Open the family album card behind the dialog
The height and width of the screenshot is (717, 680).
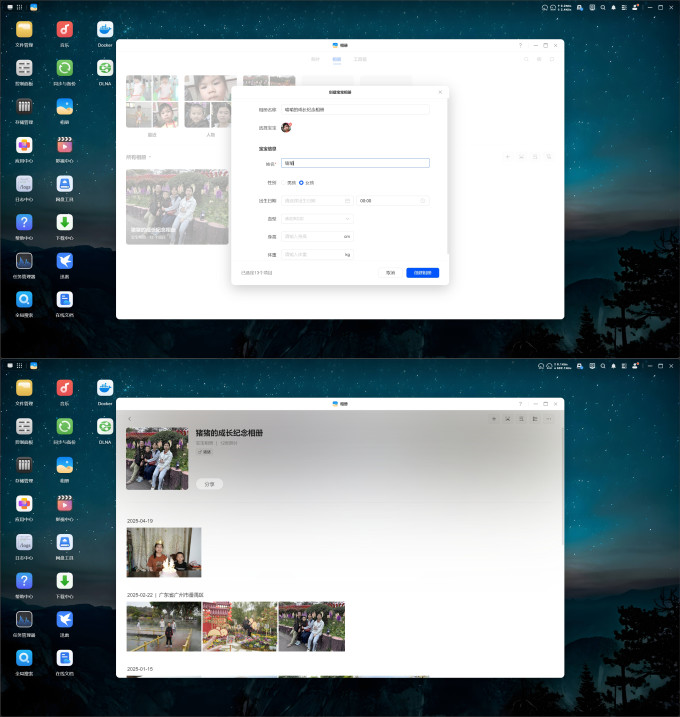coord(177,207)
